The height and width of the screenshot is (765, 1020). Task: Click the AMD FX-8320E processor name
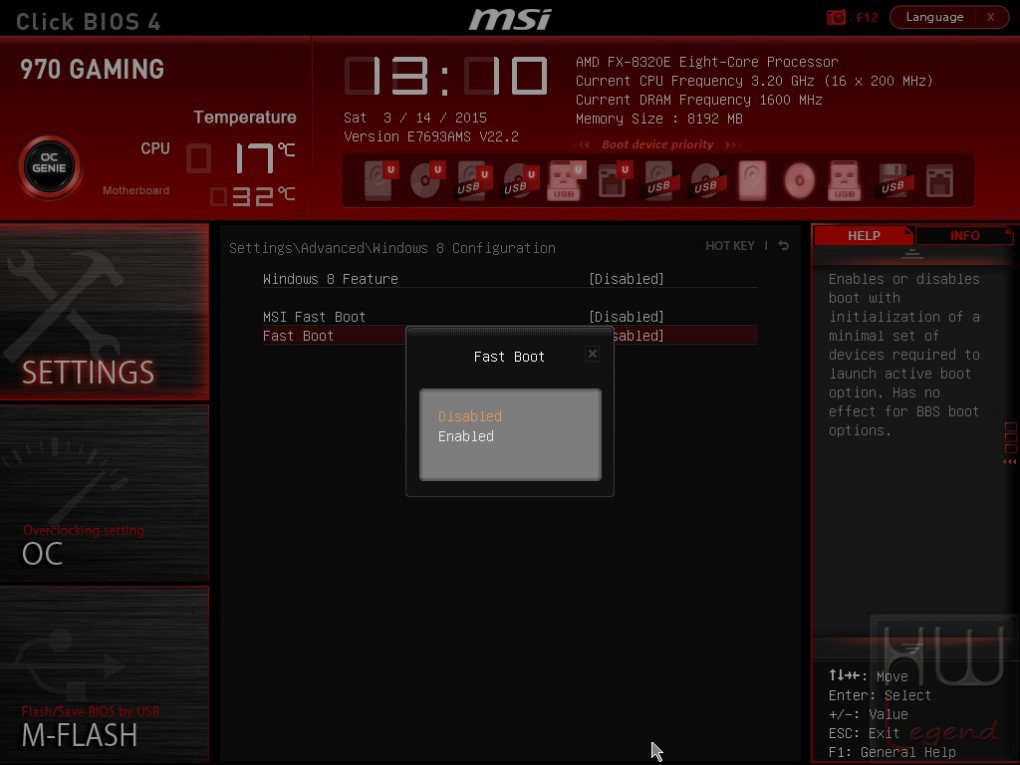[706, 62]
